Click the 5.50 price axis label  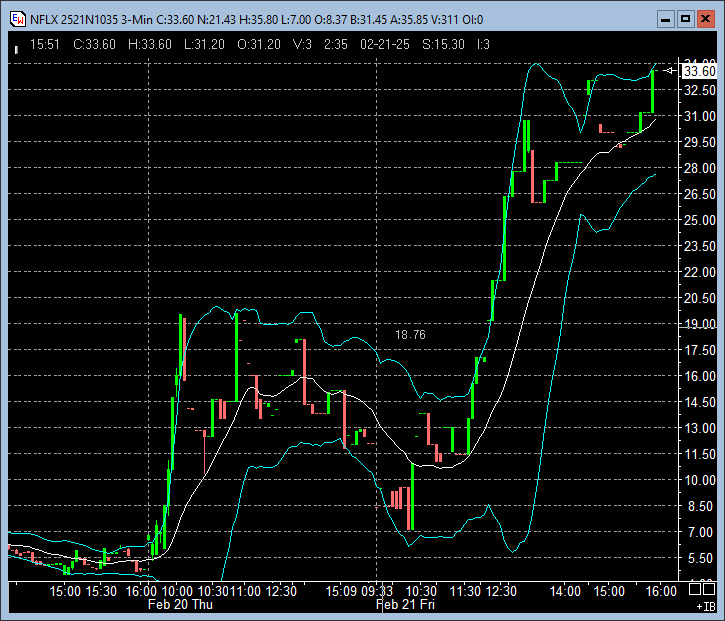(x=702, y=559)
